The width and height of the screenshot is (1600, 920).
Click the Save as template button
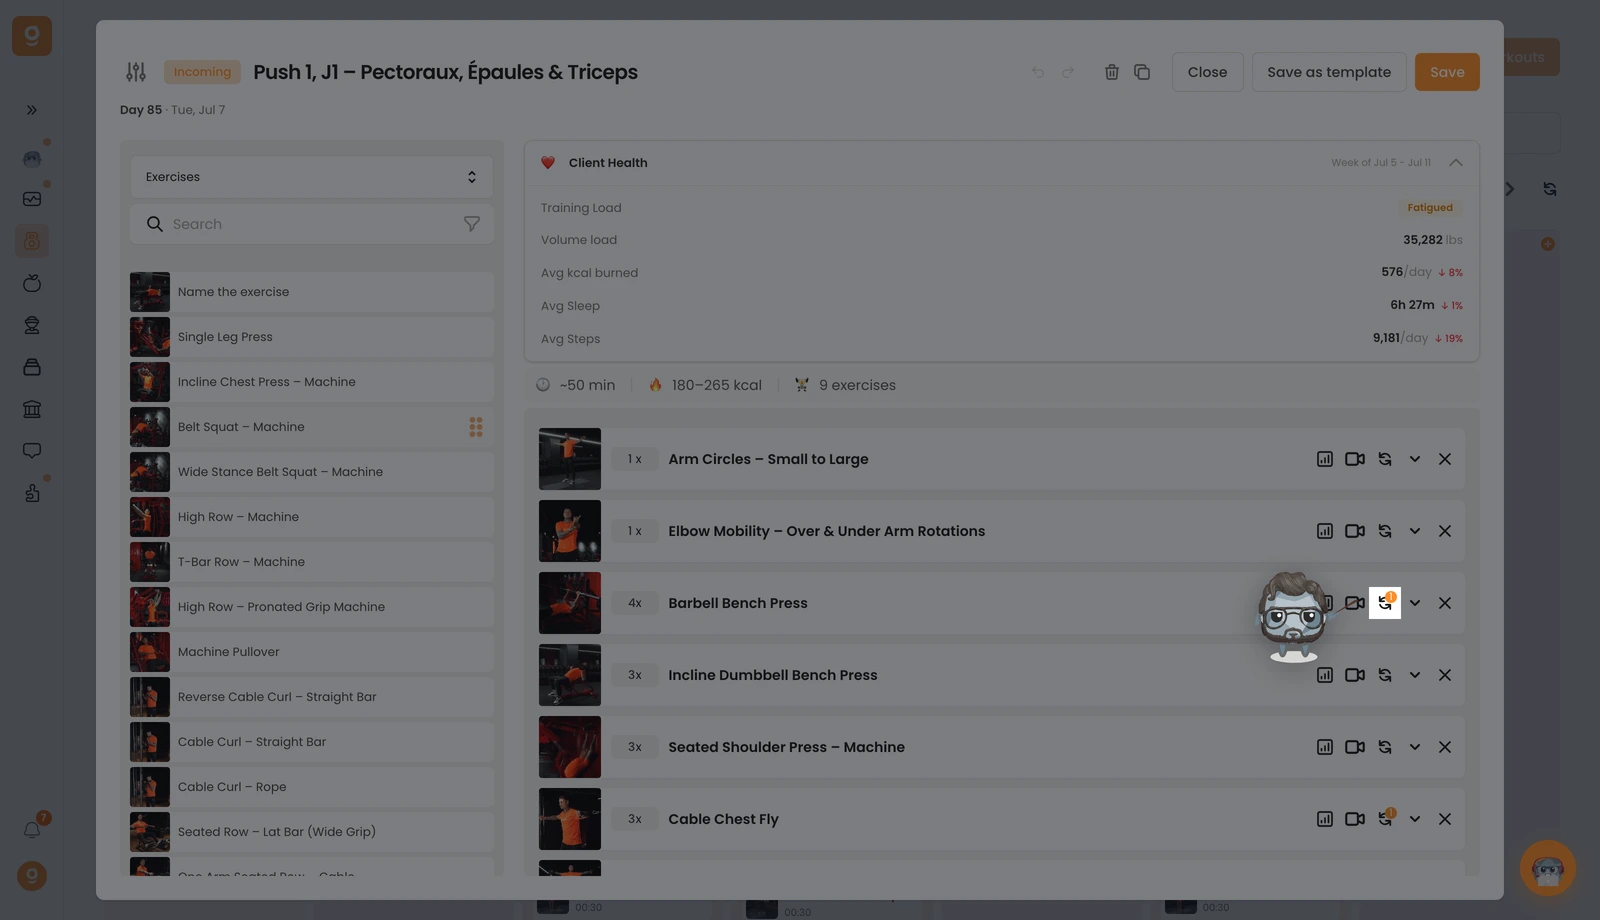click(1329, 72)
